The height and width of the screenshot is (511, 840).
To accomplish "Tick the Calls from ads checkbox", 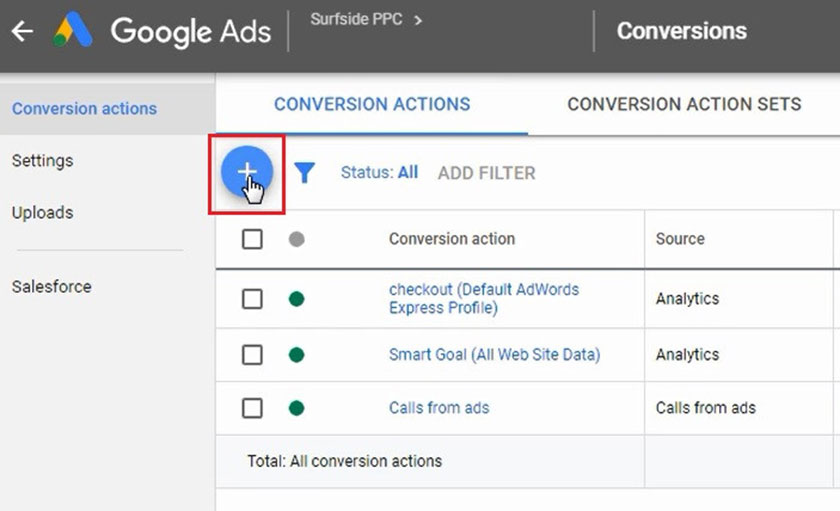I will (252, 408).
